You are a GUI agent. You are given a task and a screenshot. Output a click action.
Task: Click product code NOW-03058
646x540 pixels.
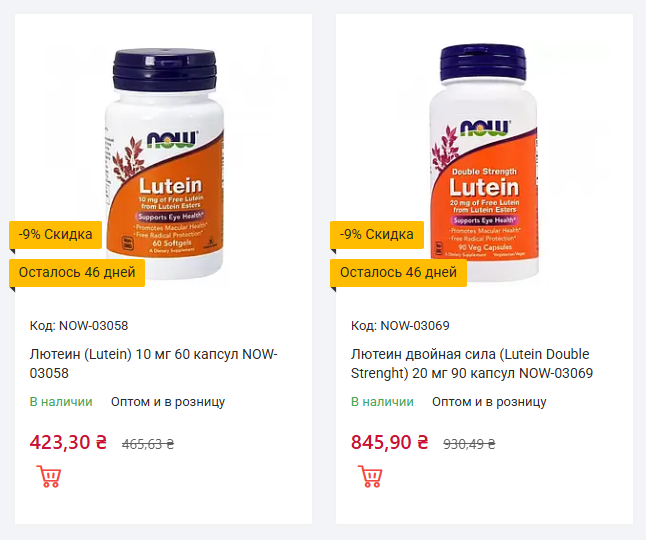pos(79,325)
